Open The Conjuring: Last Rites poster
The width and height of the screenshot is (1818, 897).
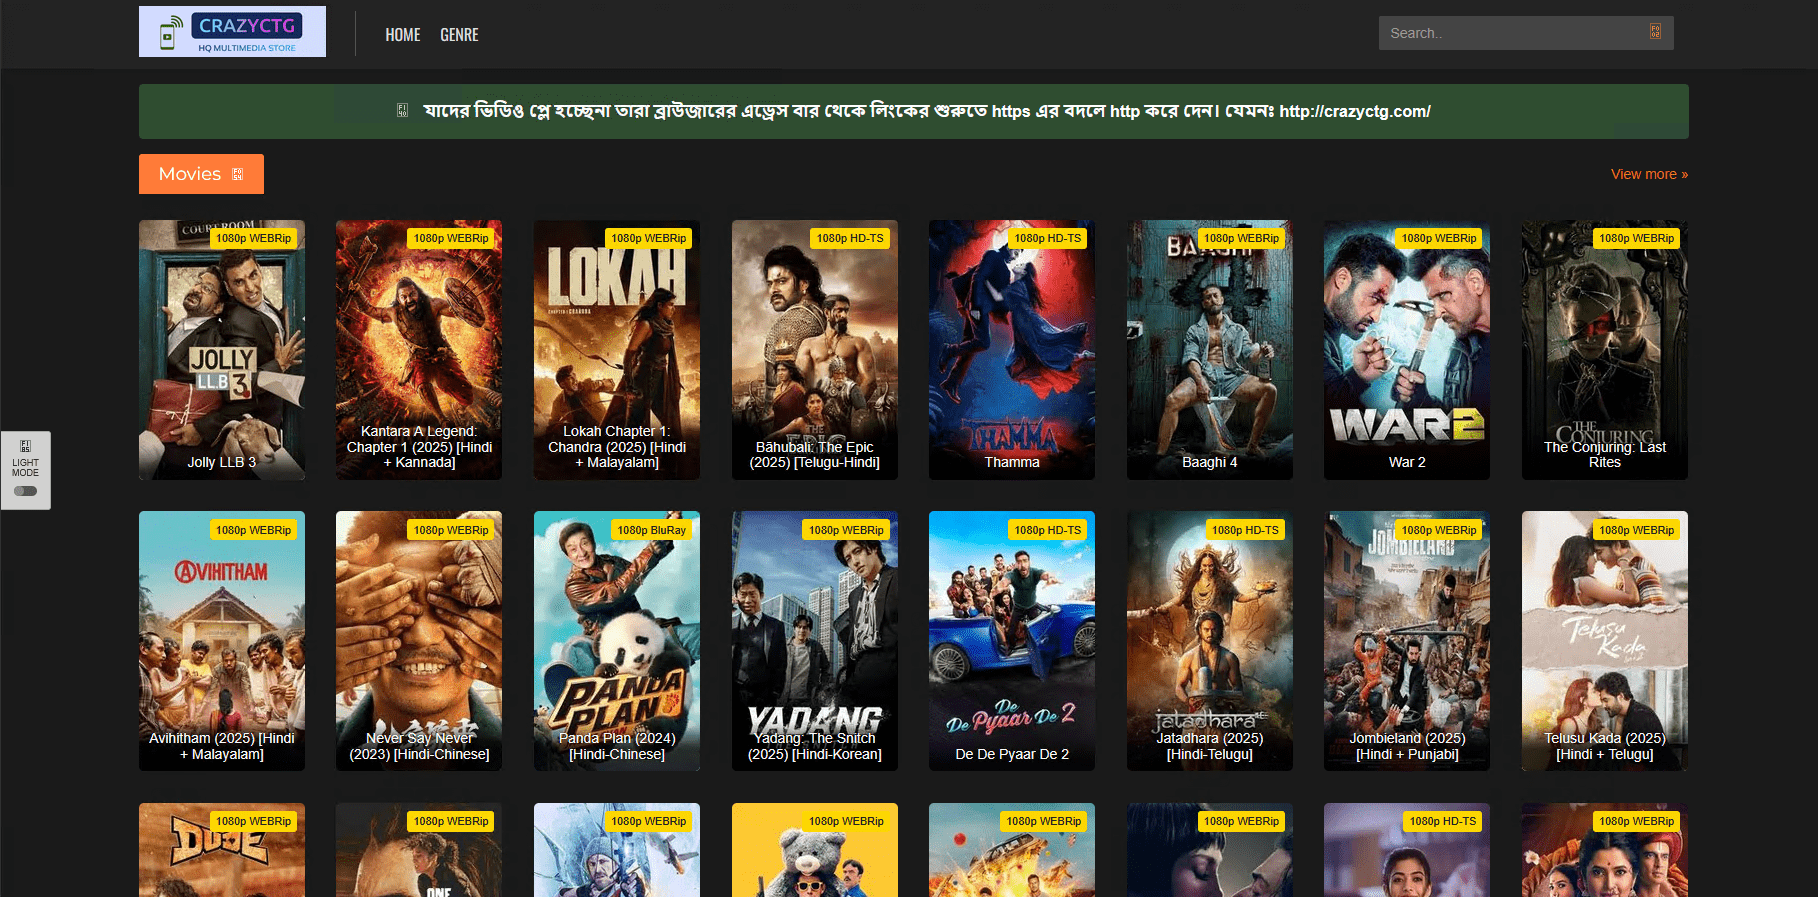click(1604, 350)
